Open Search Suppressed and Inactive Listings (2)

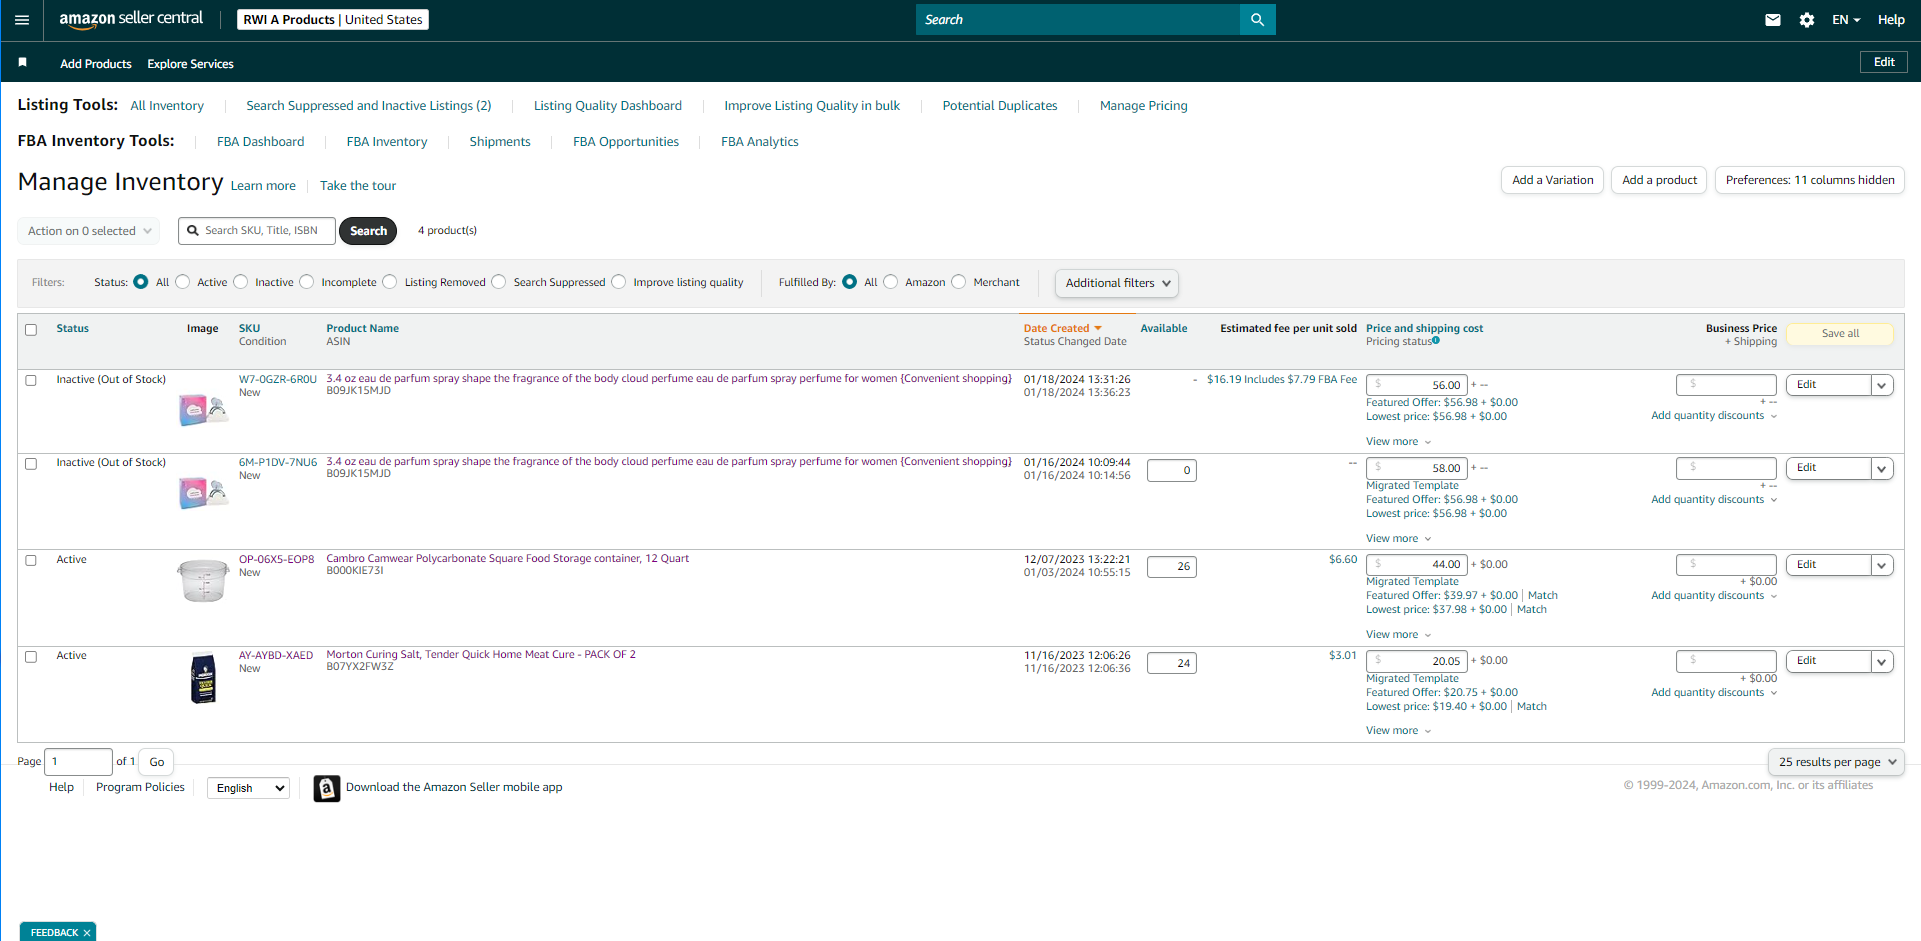369,106
